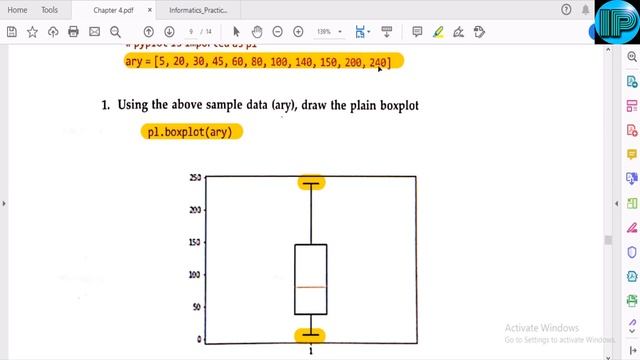
Task: Open the Home tab
Action: [17, 10]
